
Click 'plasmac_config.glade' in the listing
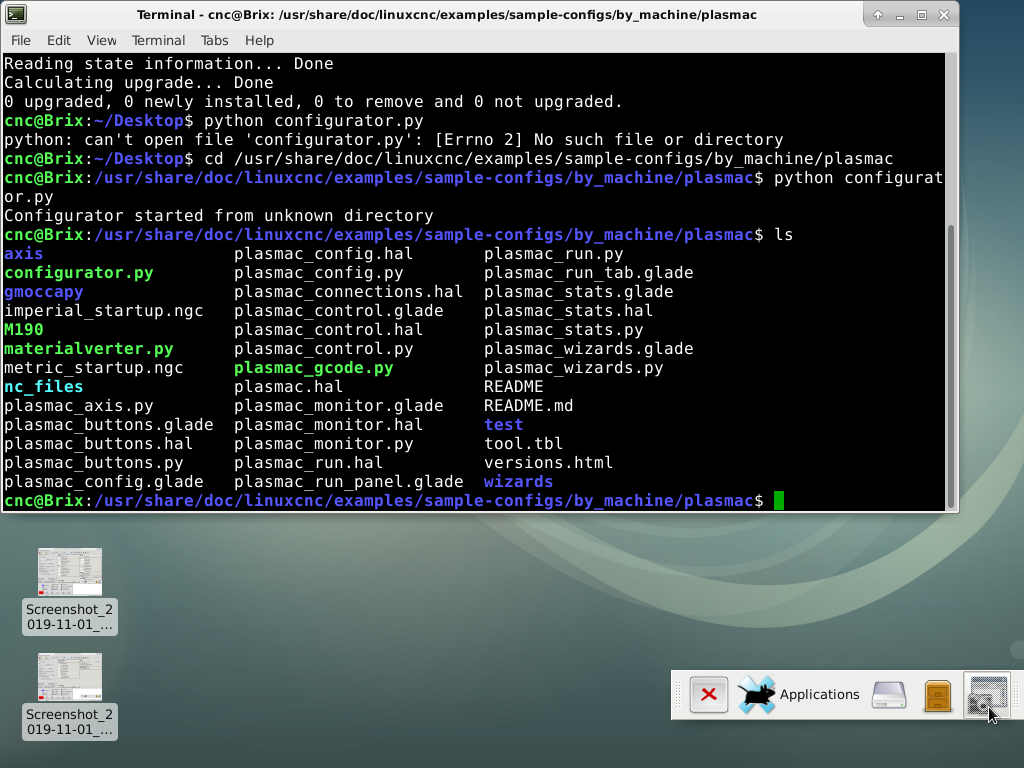[104, 482]
